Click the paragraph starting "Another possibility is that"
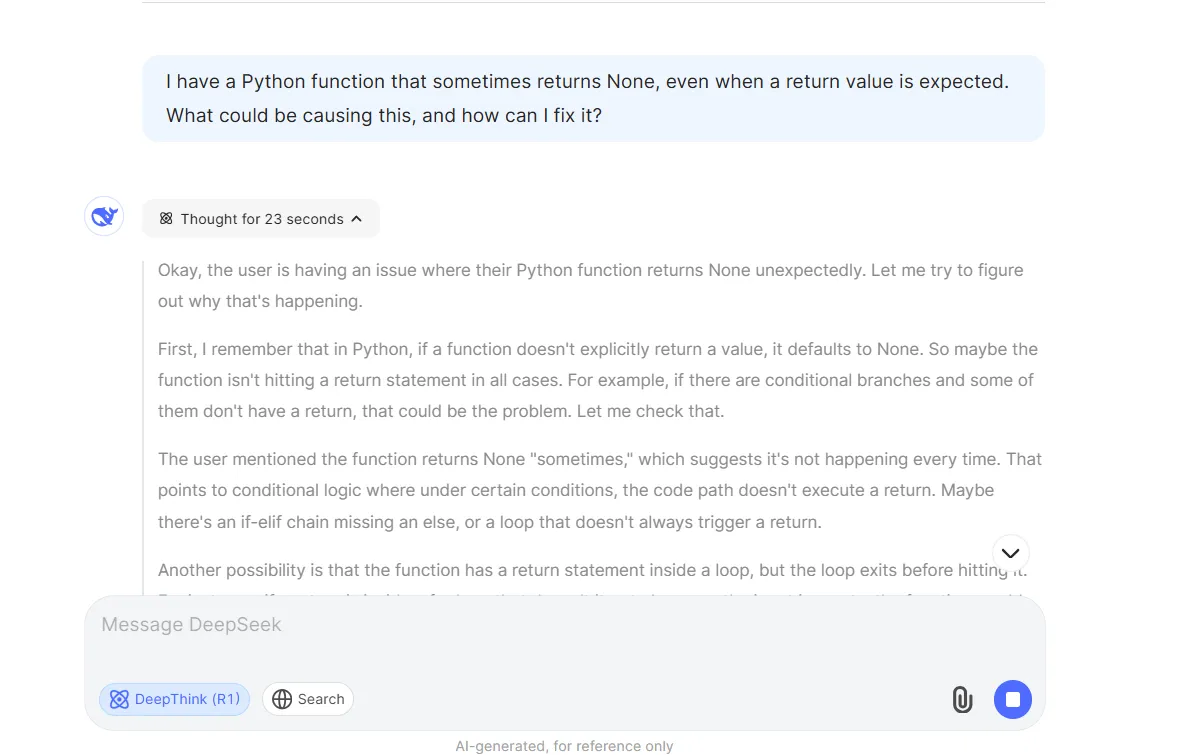 593,570
